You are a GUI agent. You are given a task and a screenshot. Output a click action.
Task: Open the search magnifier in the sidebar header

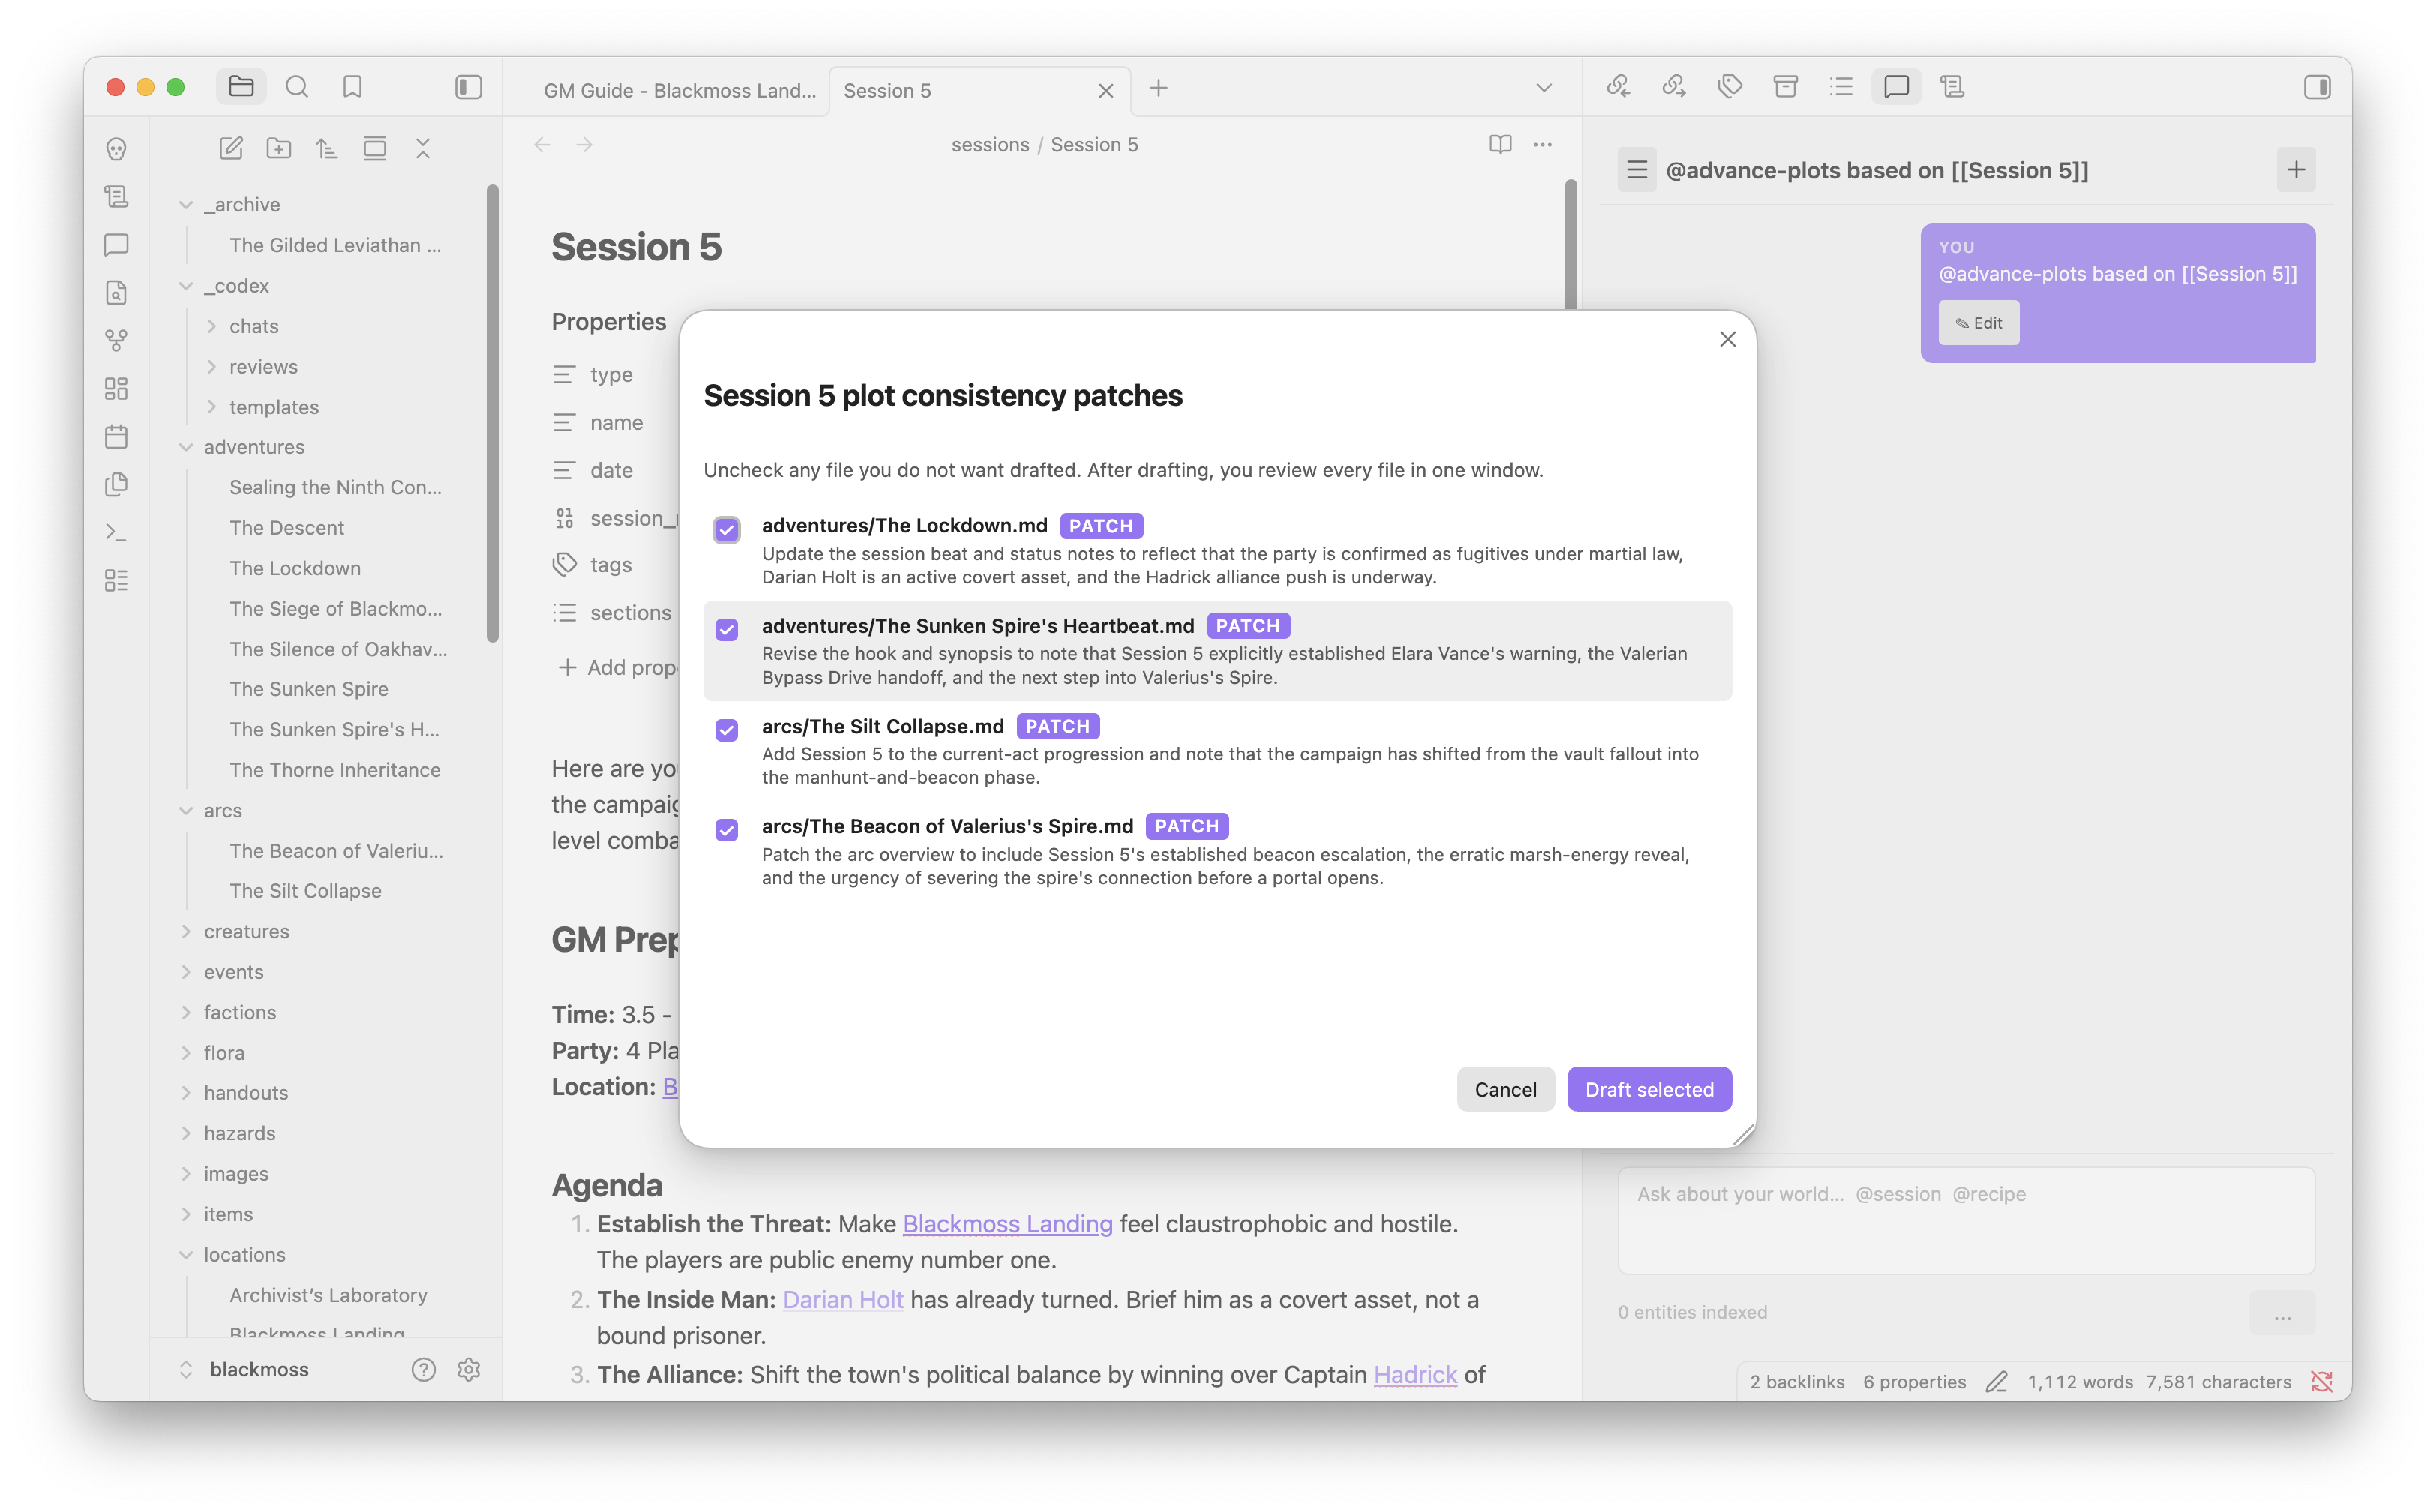tap(297, 87)
